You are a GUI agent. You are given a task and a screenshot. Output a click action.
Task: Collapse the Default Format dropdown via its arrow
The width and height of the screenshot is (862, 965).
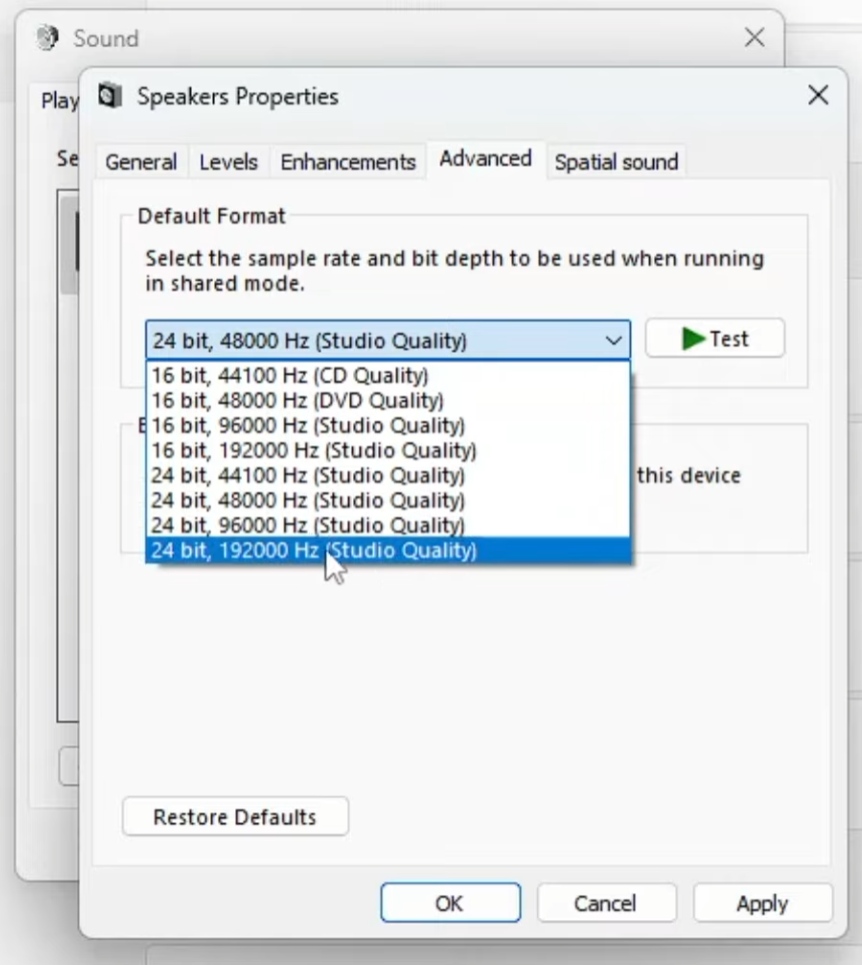pos(613,341)
